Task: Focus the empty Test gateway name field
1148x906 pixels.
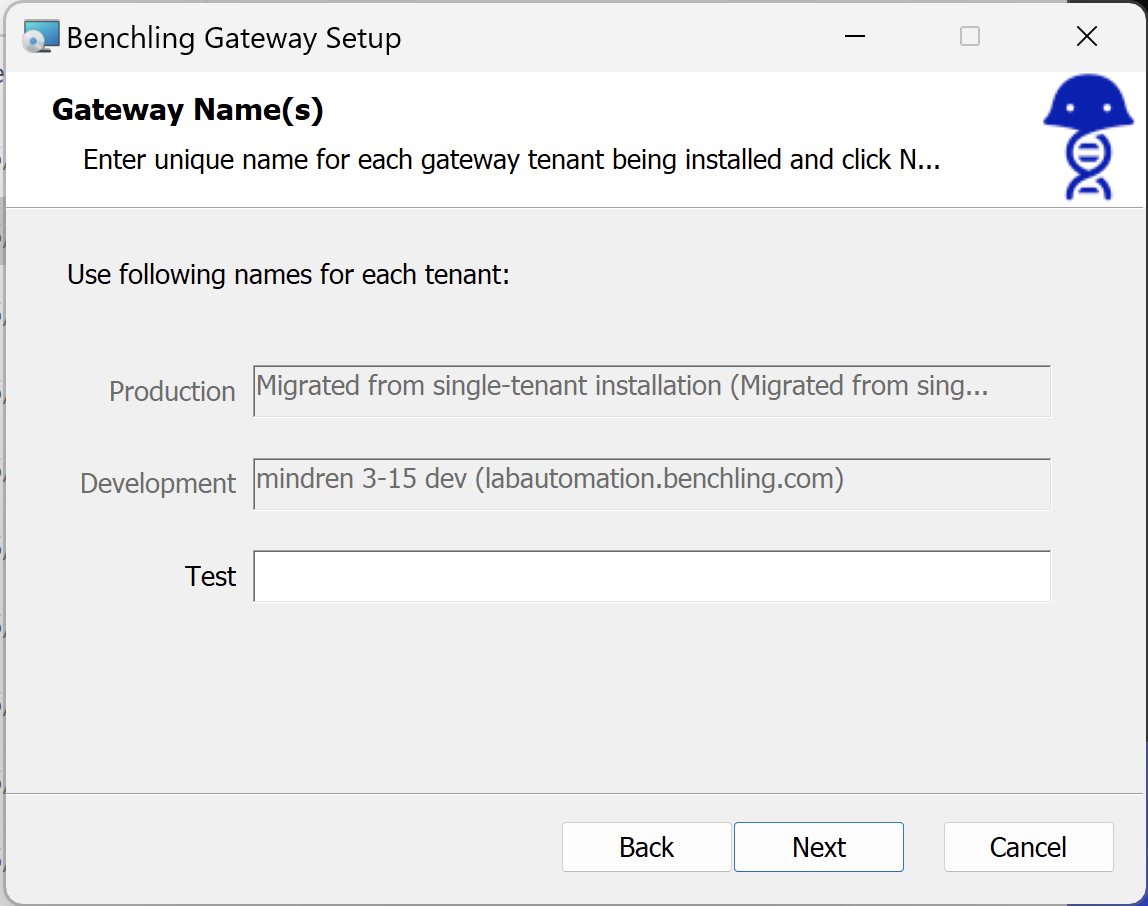Action: (651, 576)
